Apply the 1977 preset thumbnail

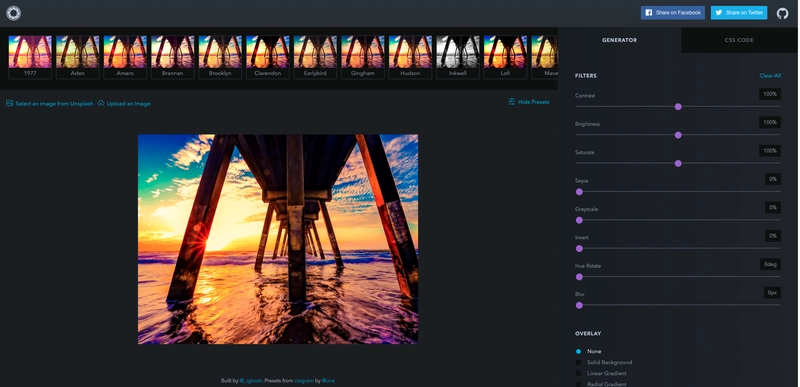point(30,57)
